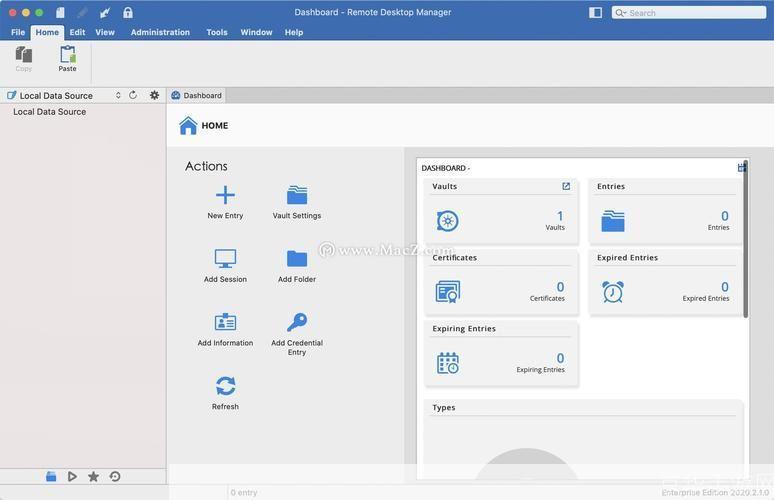774x500 pixels.
Task: Open the File menu
Action: 18,32
